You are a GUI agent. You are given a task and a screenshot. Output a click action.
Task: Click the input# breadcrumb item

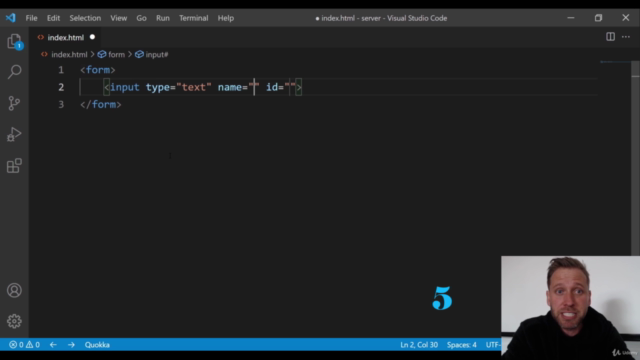tap(157, 54)
